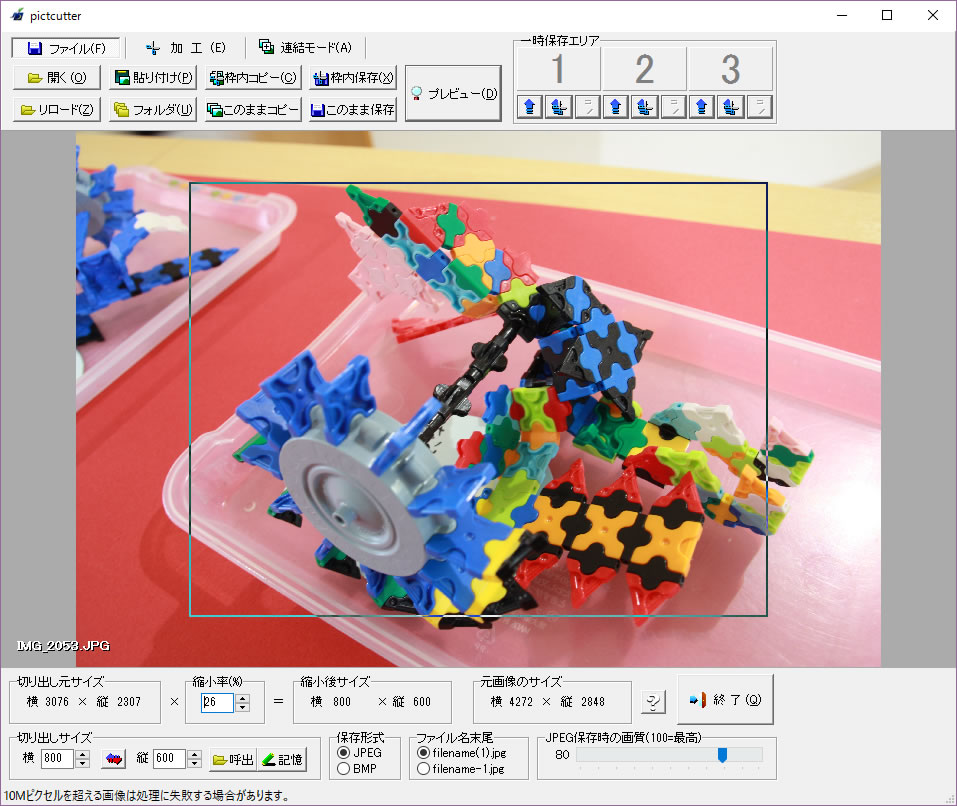Increase the 縮小率 reduction ratio
Screen dimensions: 957x806
click(x=243, y=698)
